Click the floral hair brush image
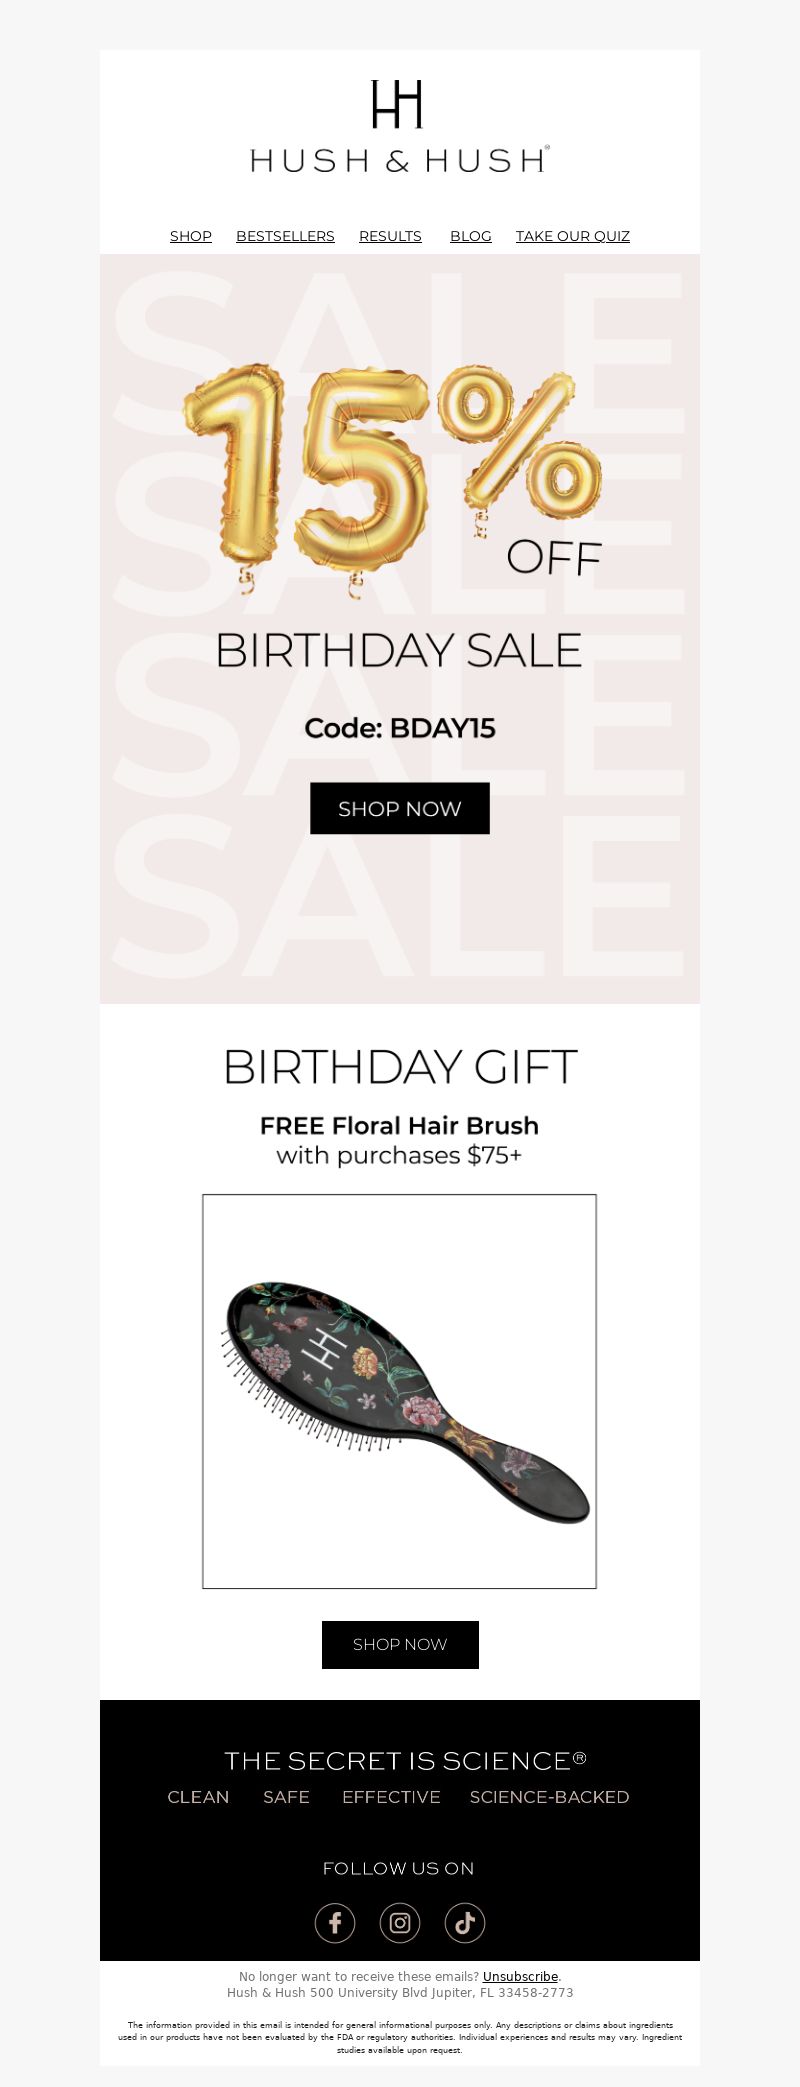This screenshot has height=2087, width=800. click(399, 1391)
